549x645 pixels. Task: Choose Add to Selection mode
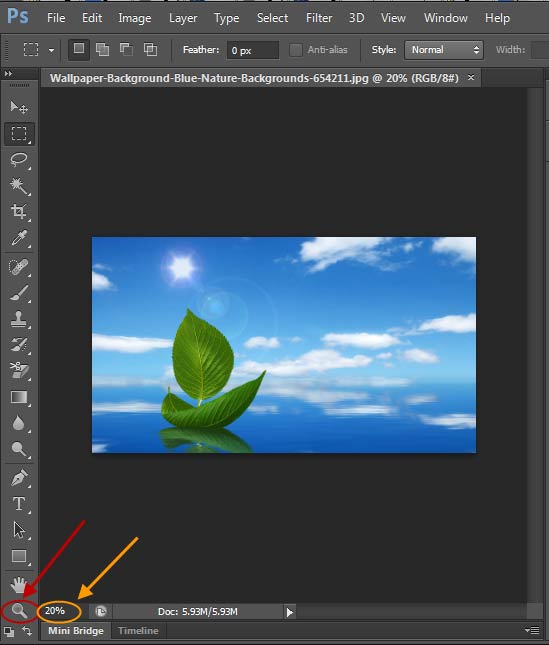[102, 49]
